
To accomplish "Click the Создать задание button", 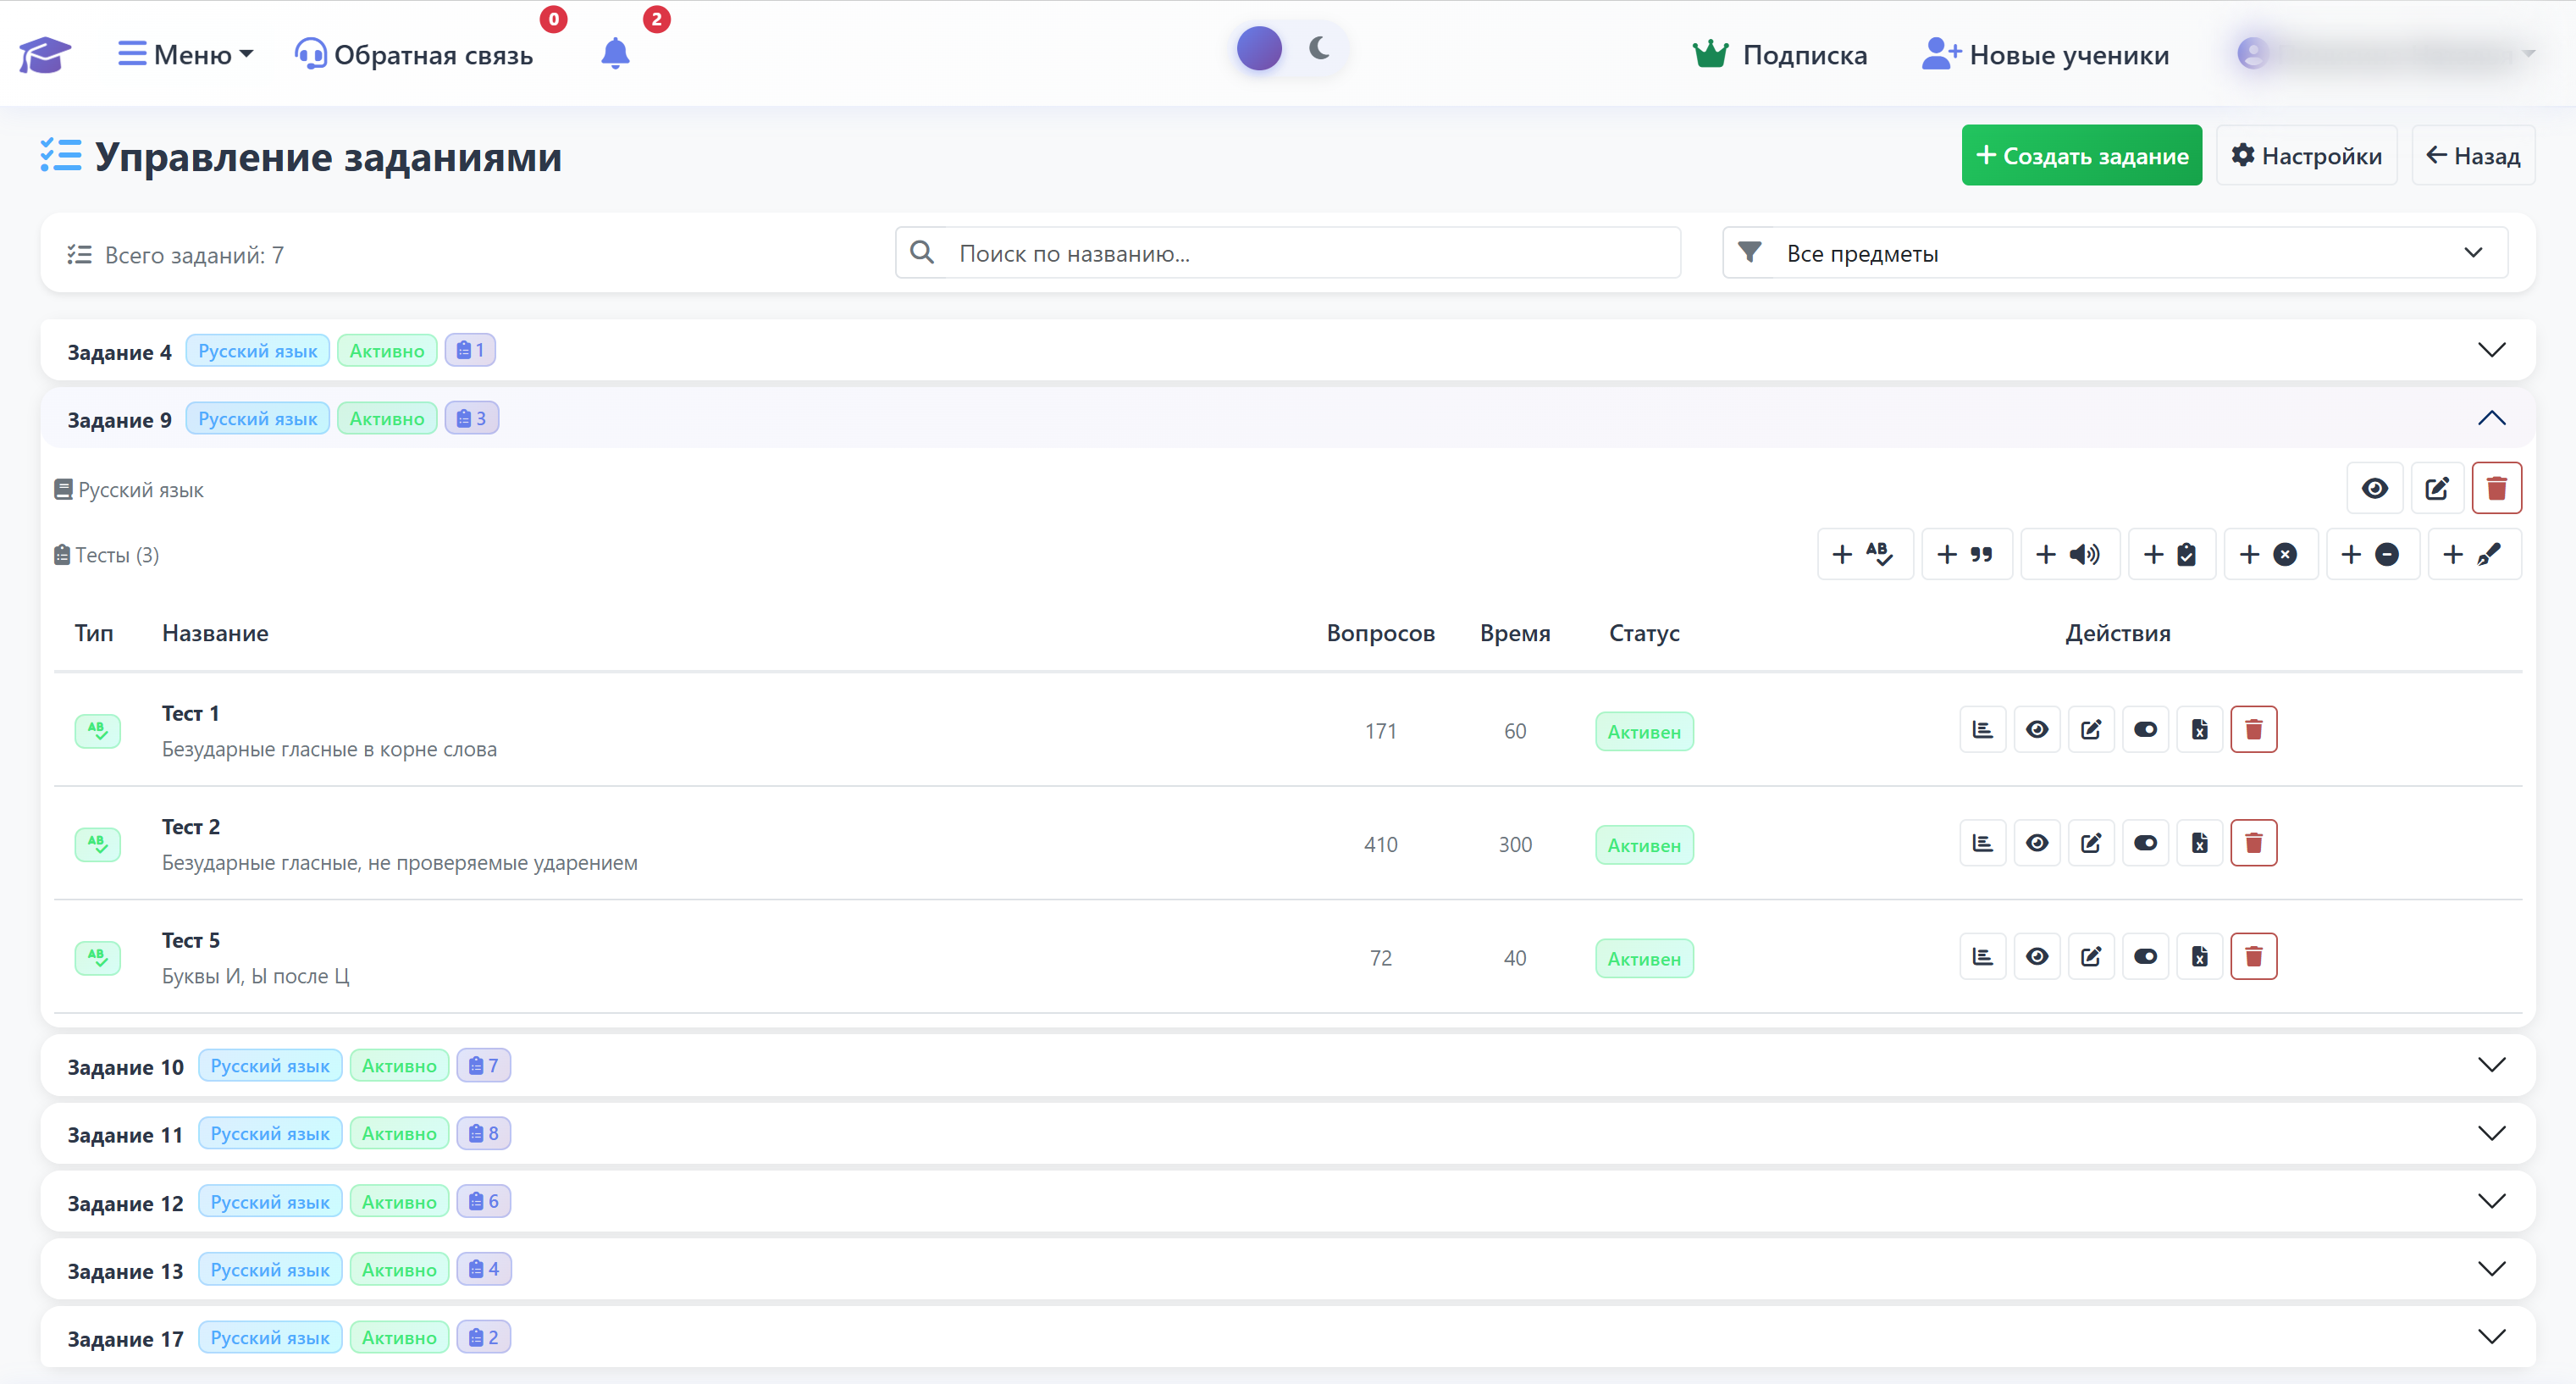I will 2081,155.
